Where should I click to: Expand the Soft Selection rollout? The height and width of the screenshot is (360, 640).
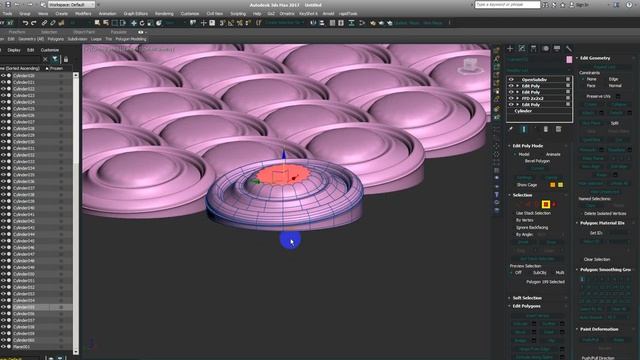click(527, 298)
